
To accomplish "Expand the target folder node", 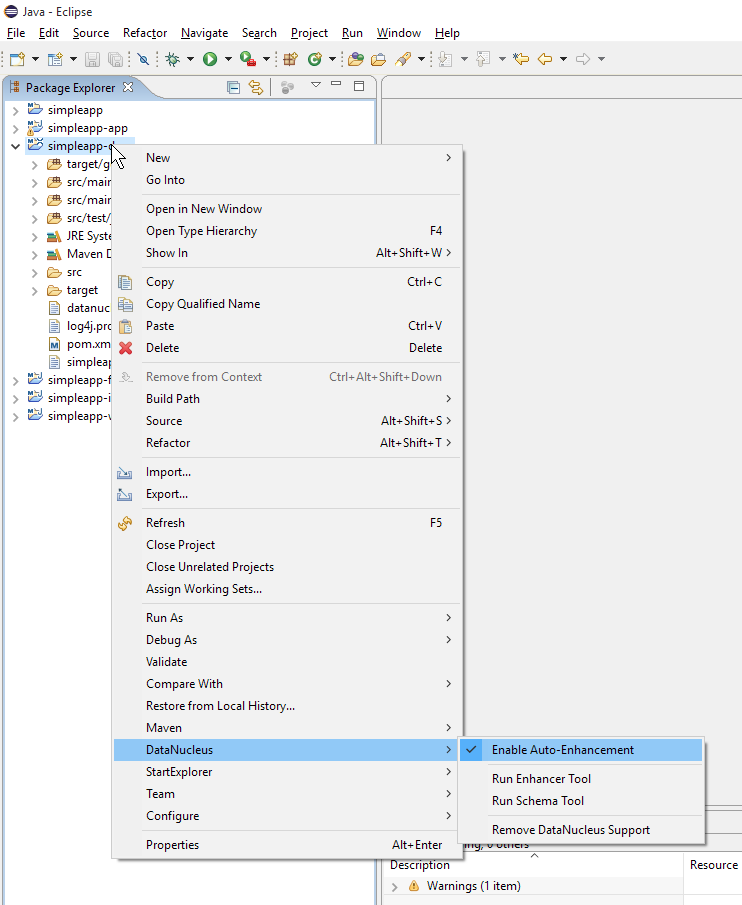I will tap(35, 290).
